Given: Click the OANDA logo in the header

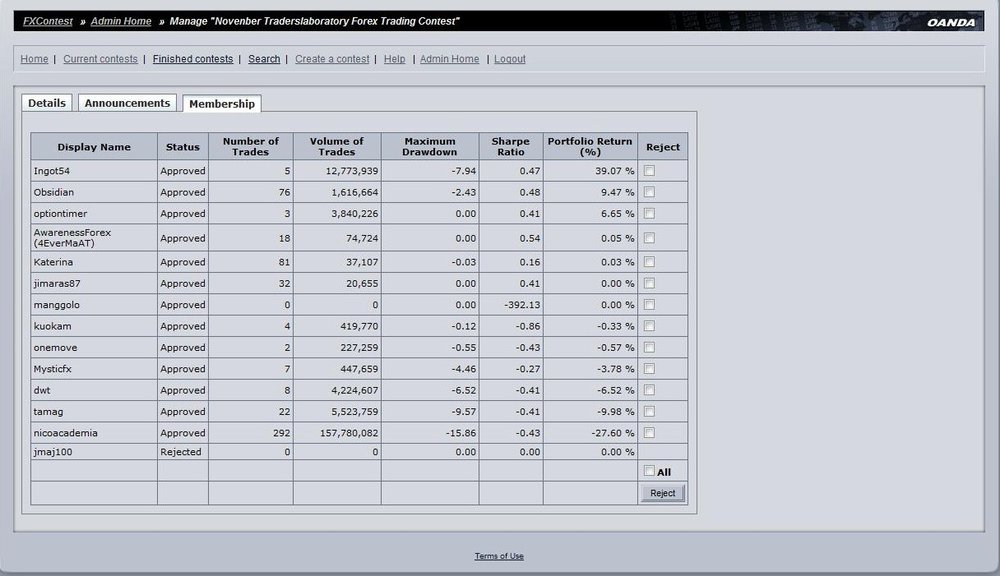Looking at the screenshot, I should tap(951, 22).
